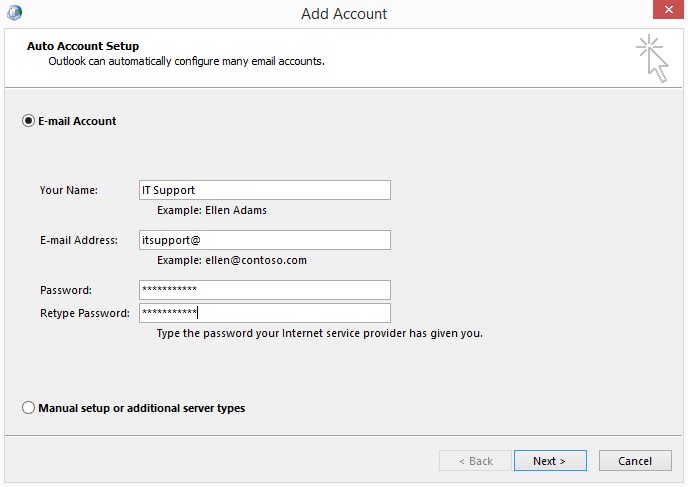This screenshot has width=688, height=487.
Task: Click into the E-mail Address input box
Action: (x=265, y=240)
